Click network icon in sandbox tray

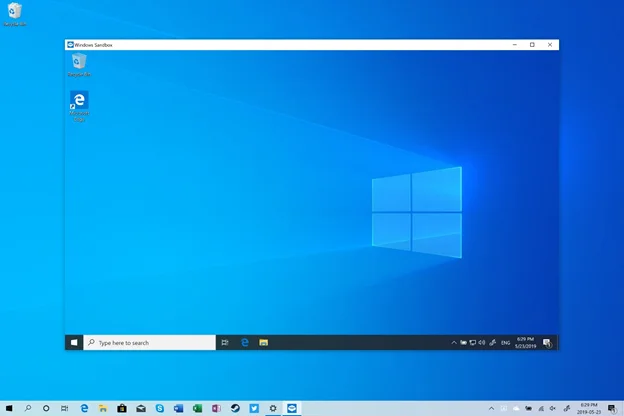[x=472, y=342]
